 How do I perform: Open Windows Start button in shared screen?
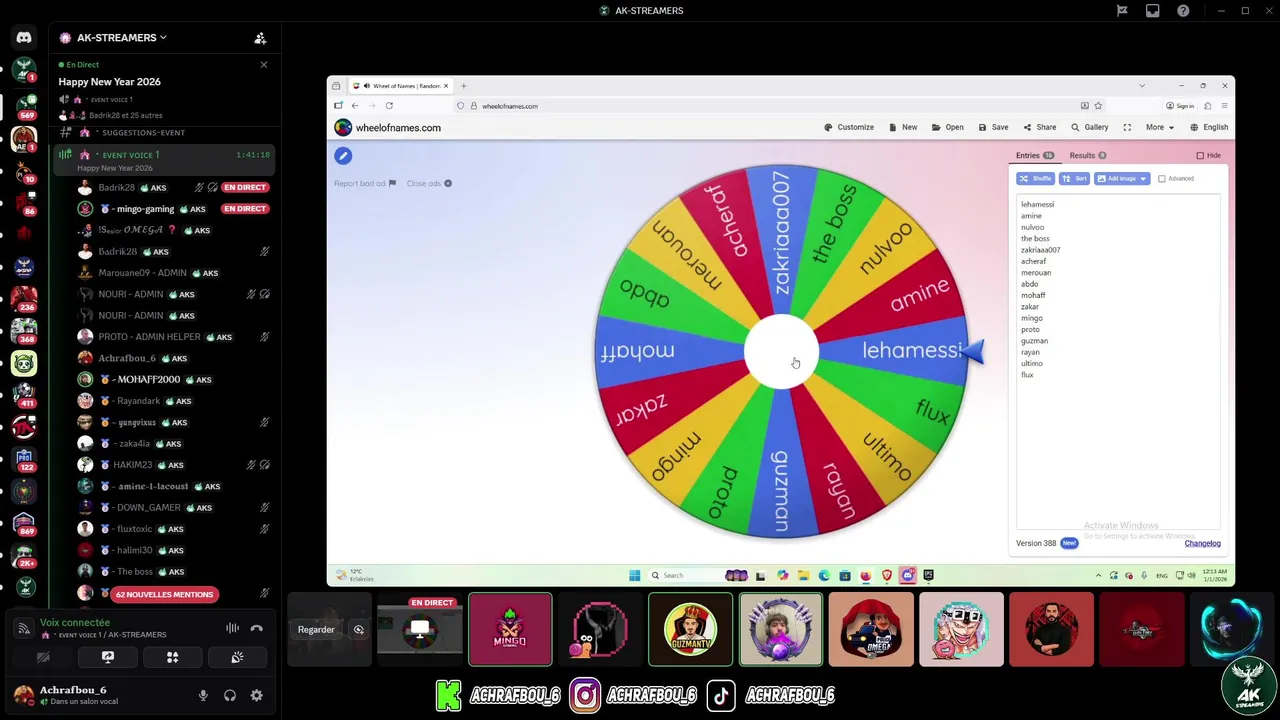click(x=634, y=575)
